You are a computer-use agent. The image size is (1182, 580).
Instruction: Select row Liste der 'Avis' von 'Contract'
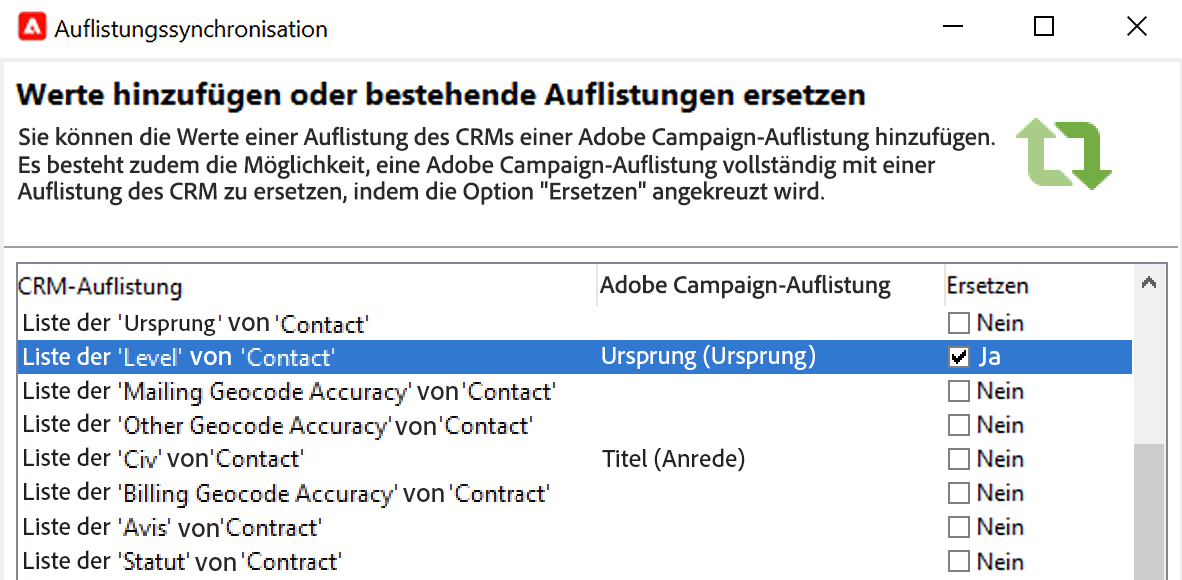[171, 527]
